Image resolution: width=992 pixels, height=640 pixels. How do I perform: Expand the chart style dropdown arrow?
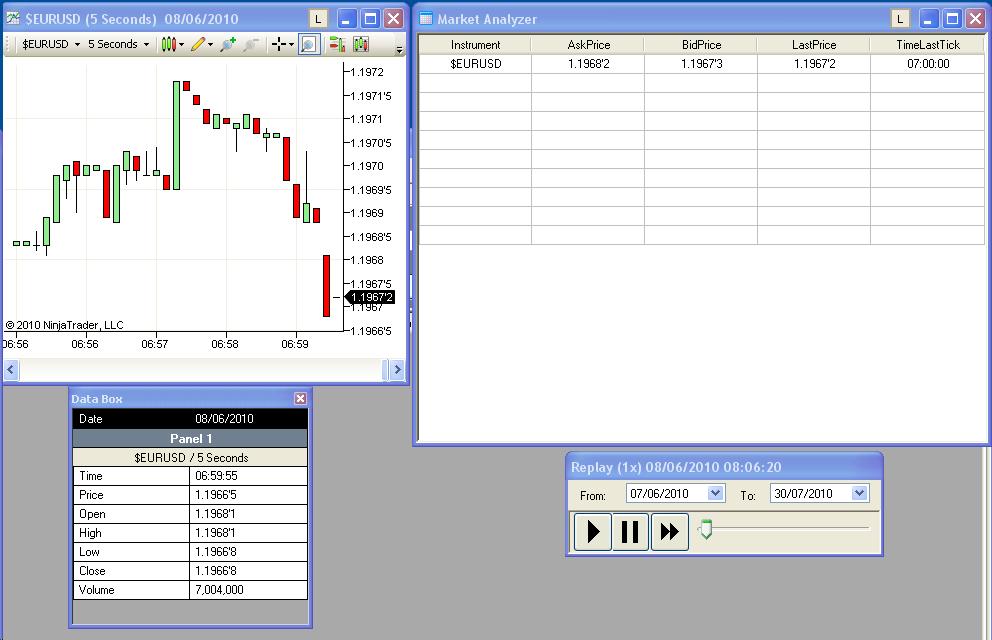(x=182, y=45)
